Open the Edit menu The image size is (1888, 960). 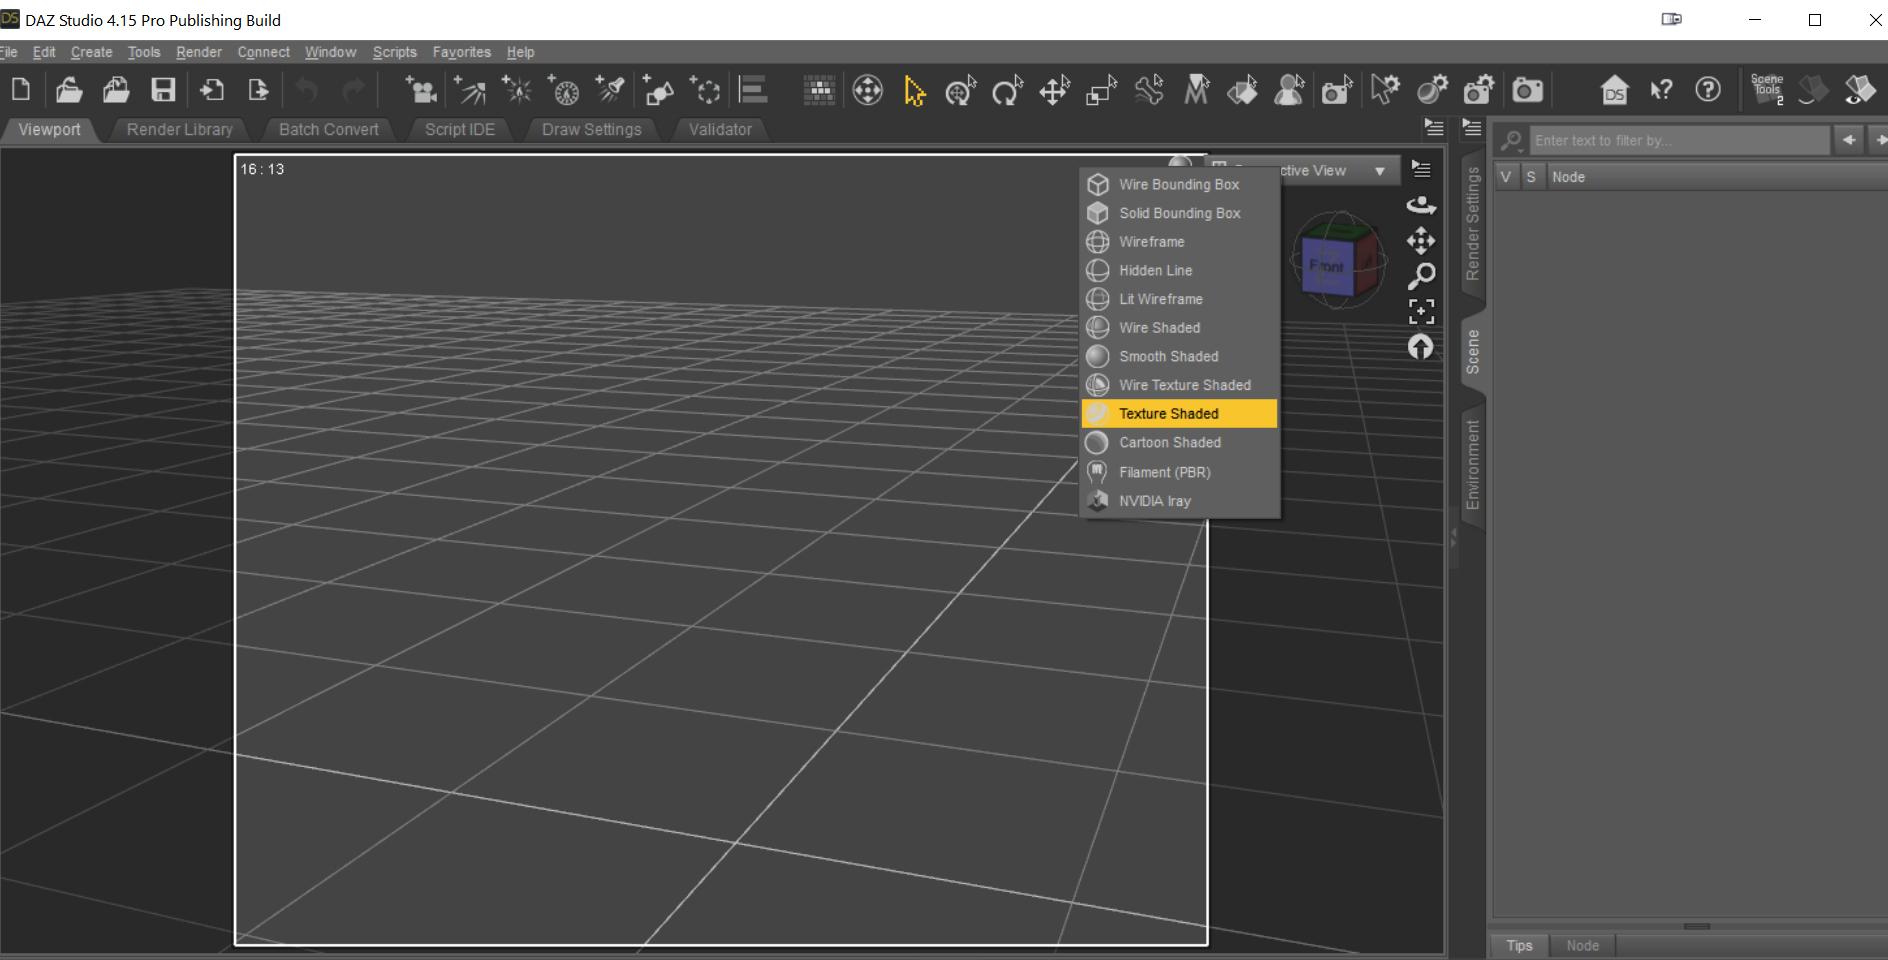point(44,52)
